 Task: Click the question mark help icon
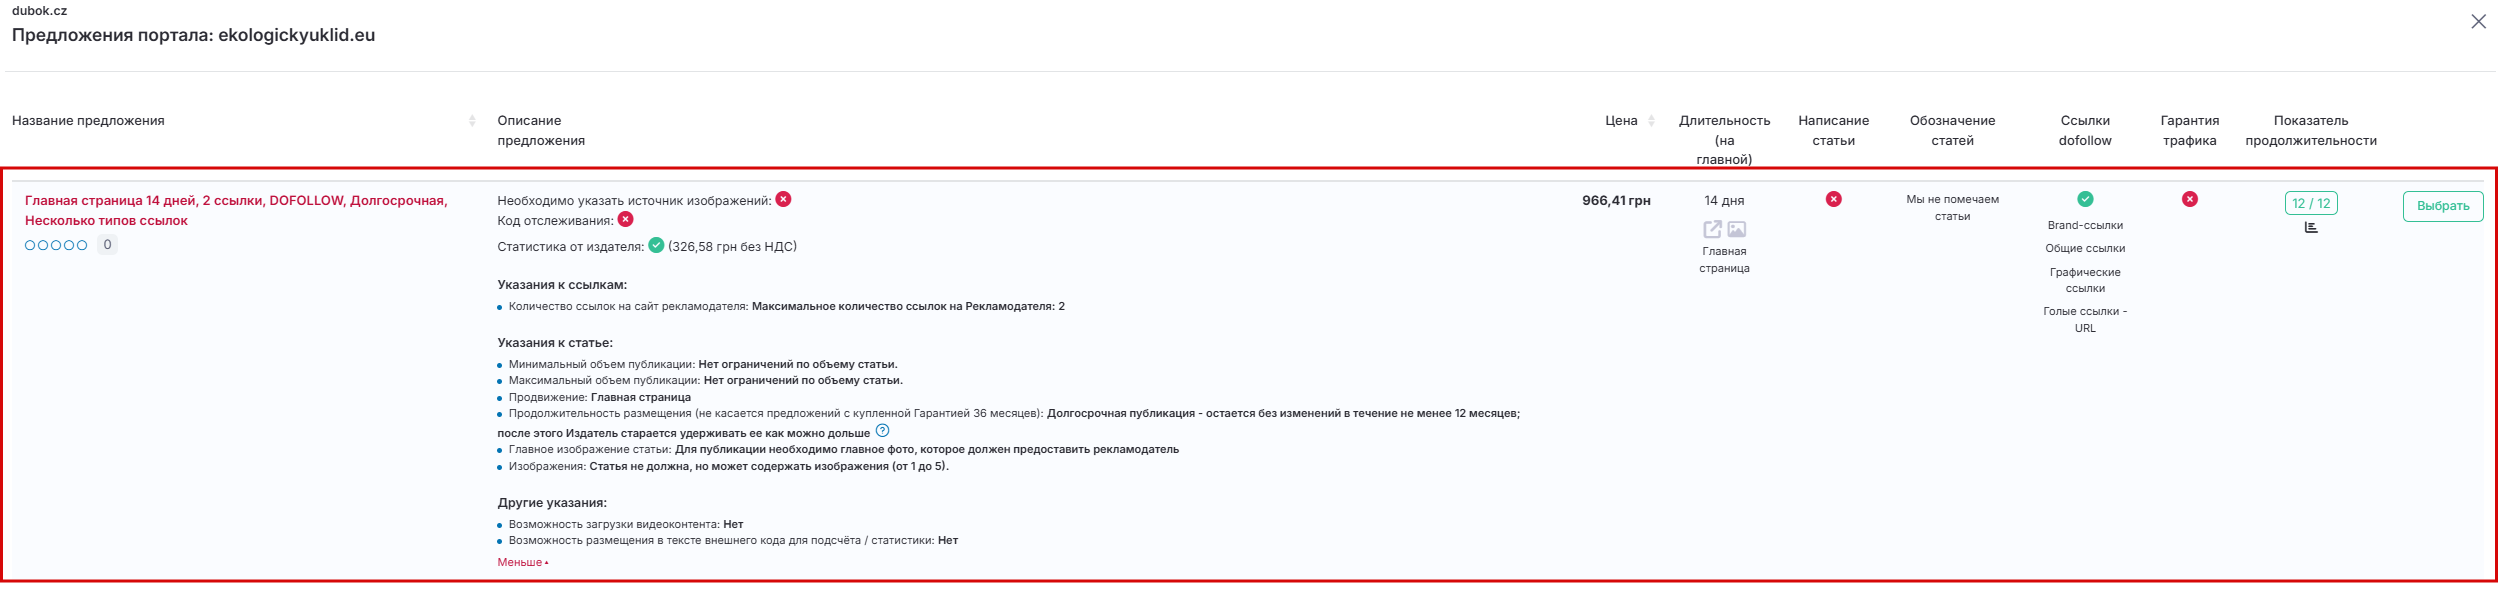[882, 431]
